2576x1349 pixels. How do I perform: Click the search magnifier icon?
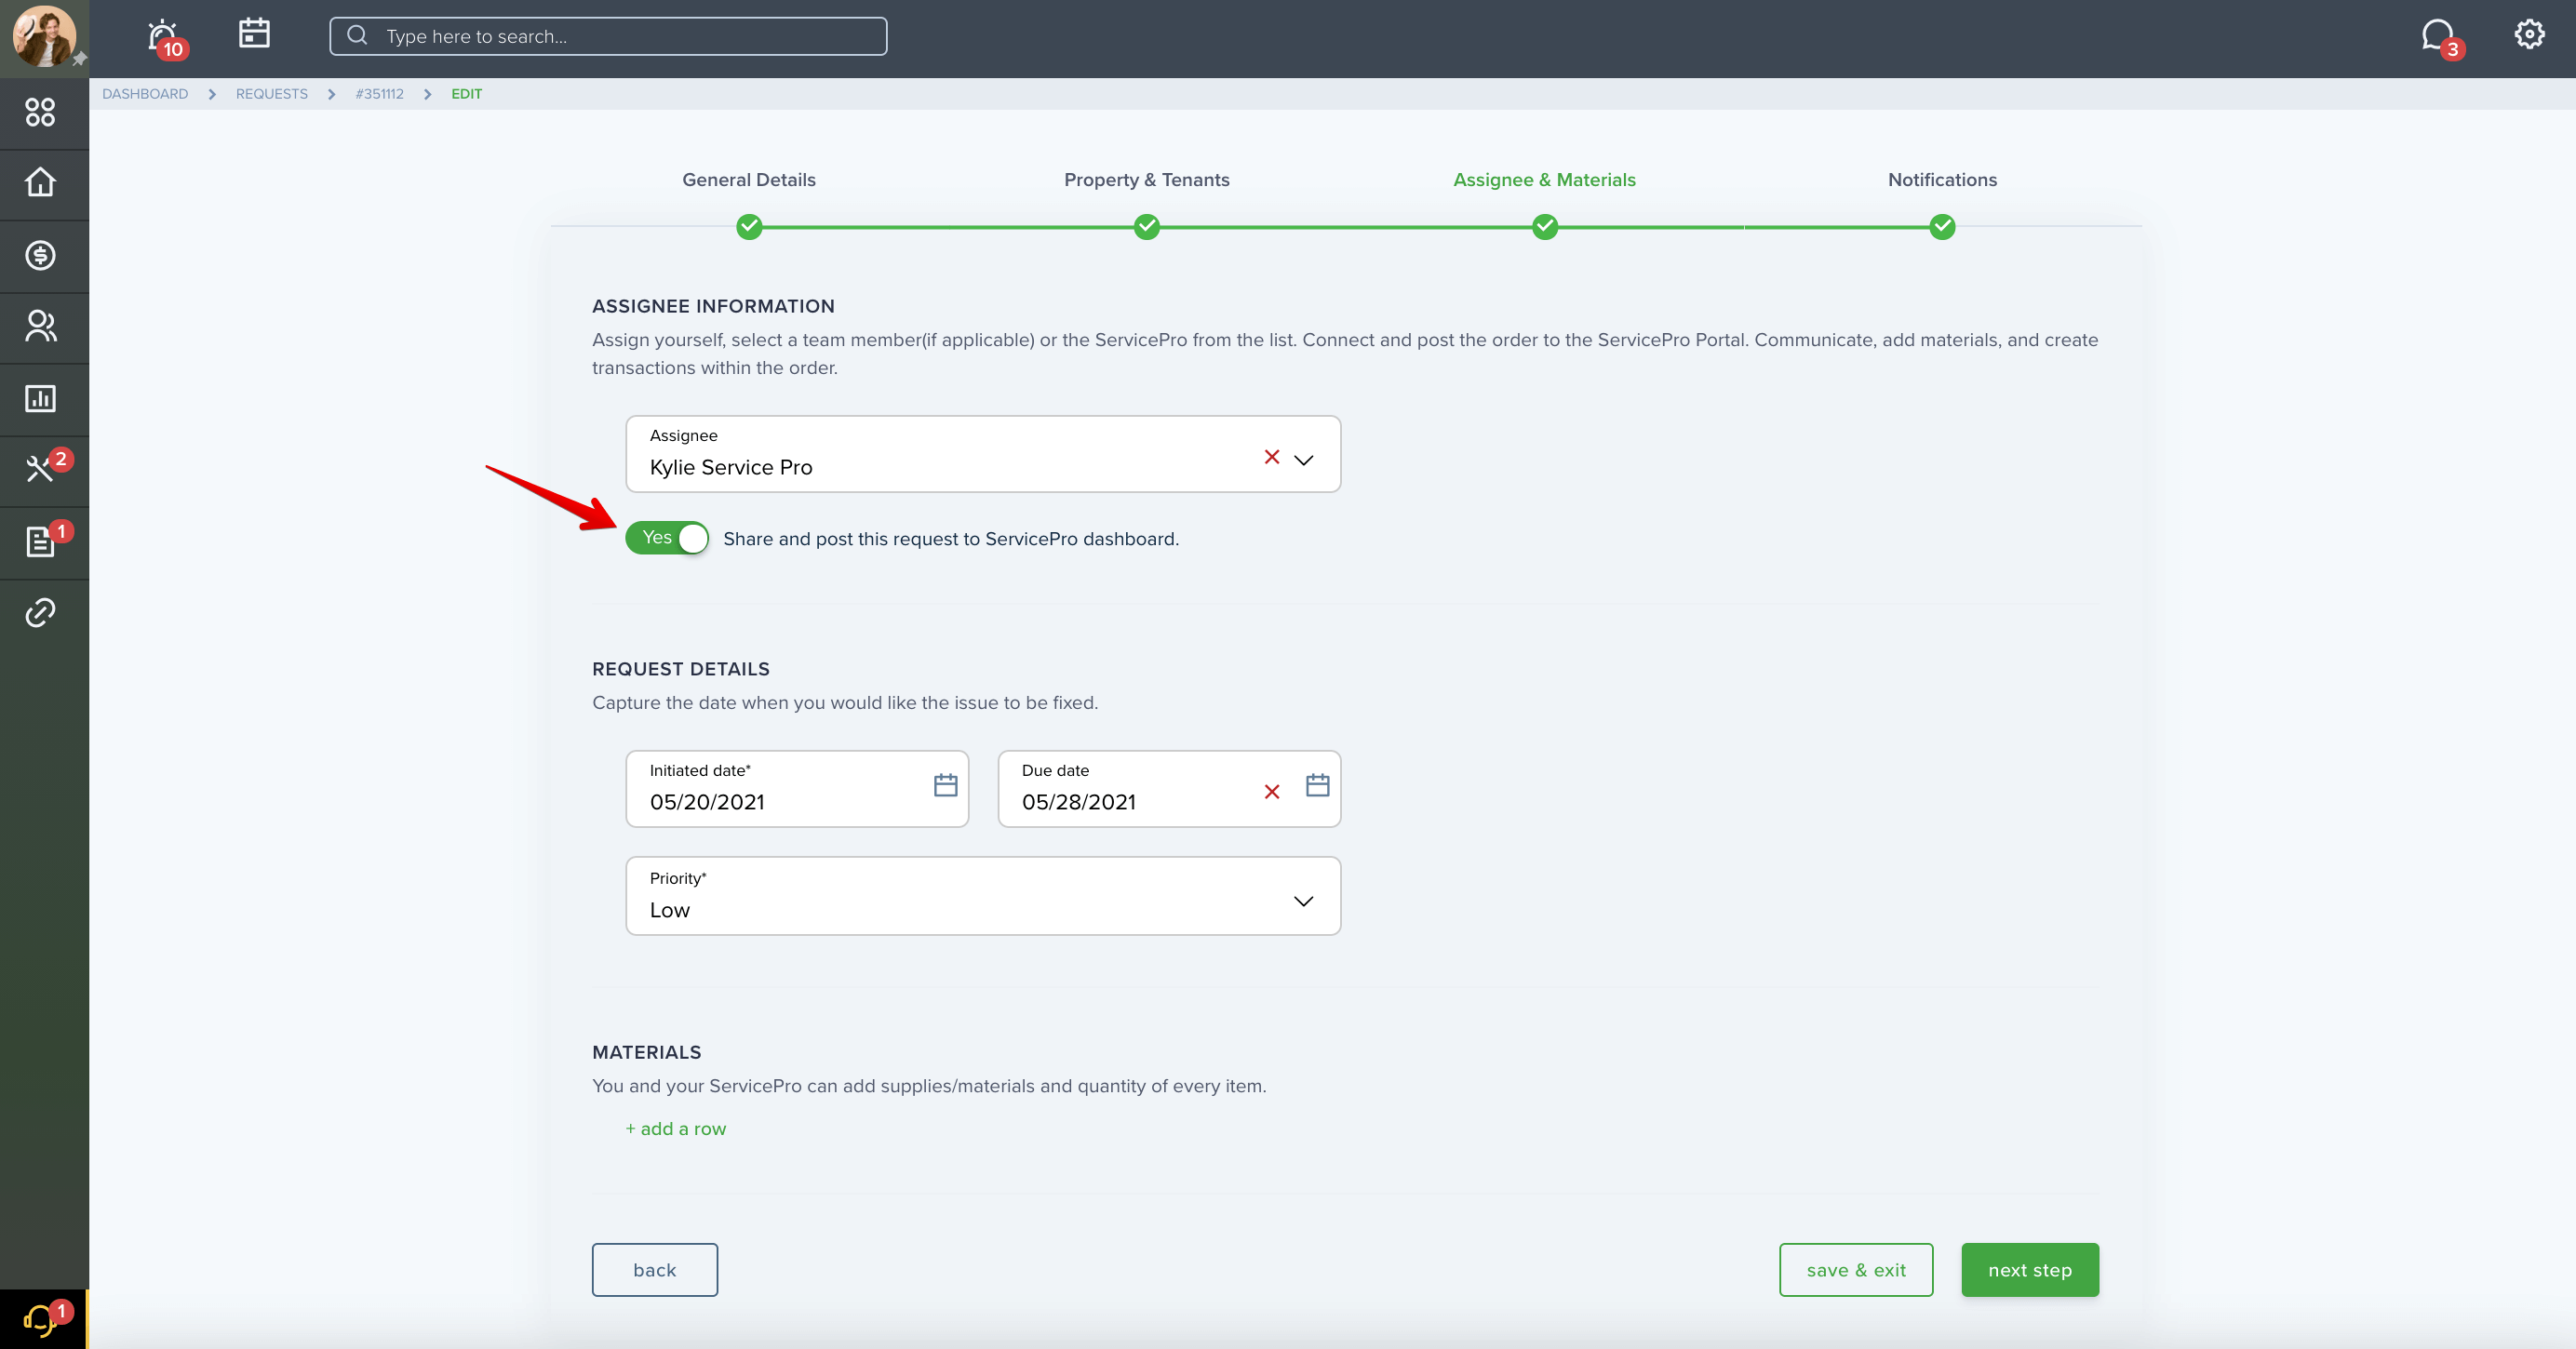click(357, 36)
